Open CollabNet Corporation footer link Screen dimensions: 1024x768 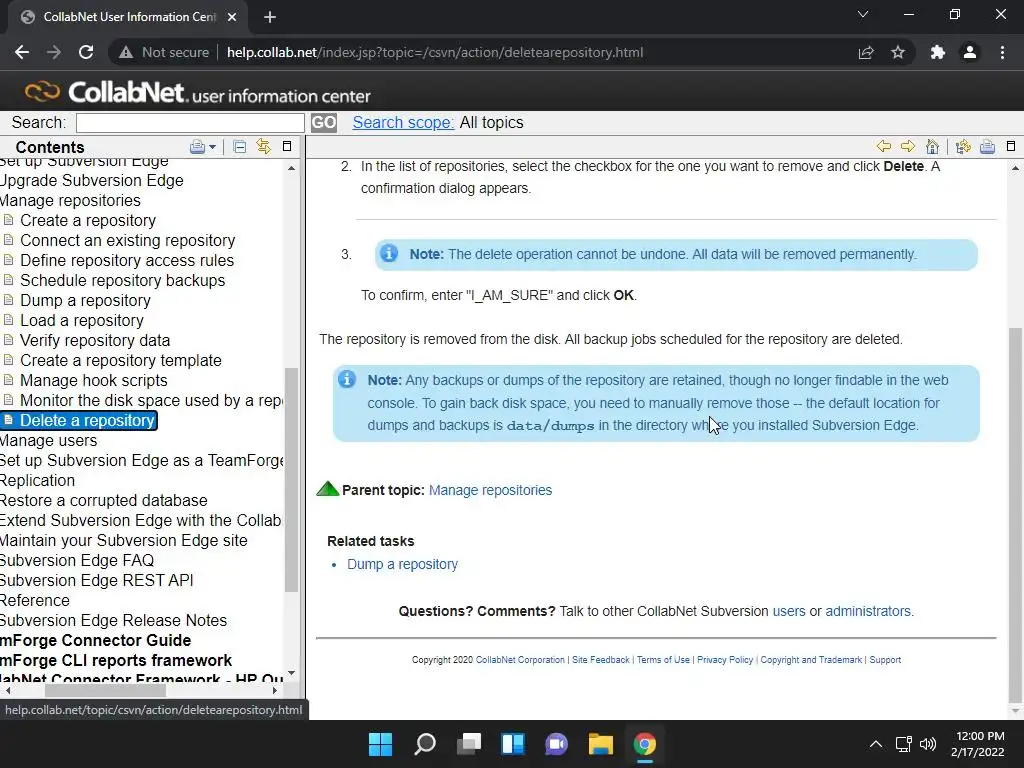tap(520, 660)
